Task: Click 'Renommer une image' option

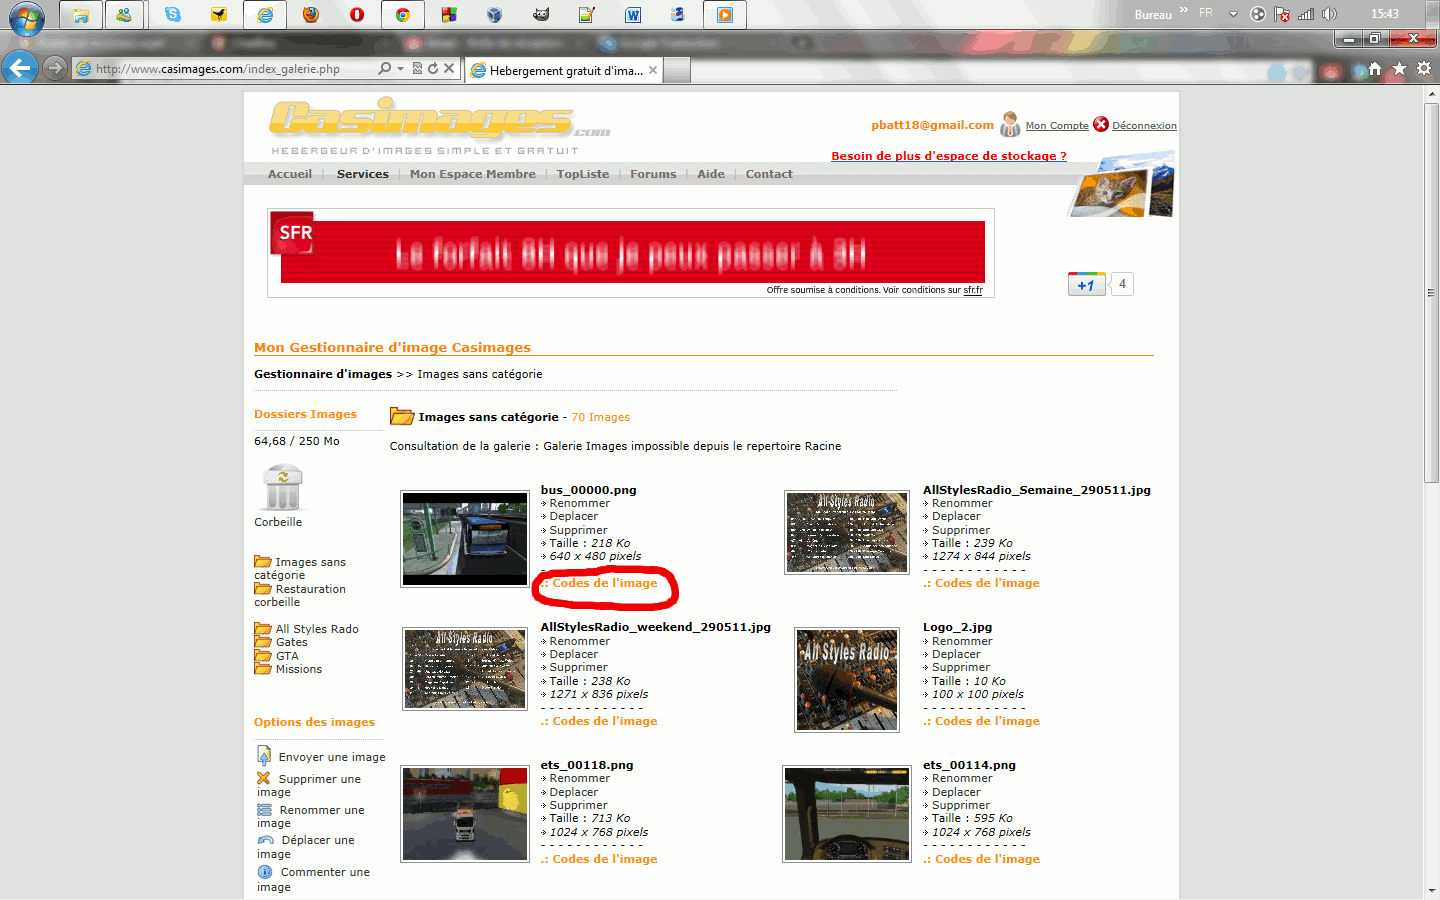Action: click(310, 816)
